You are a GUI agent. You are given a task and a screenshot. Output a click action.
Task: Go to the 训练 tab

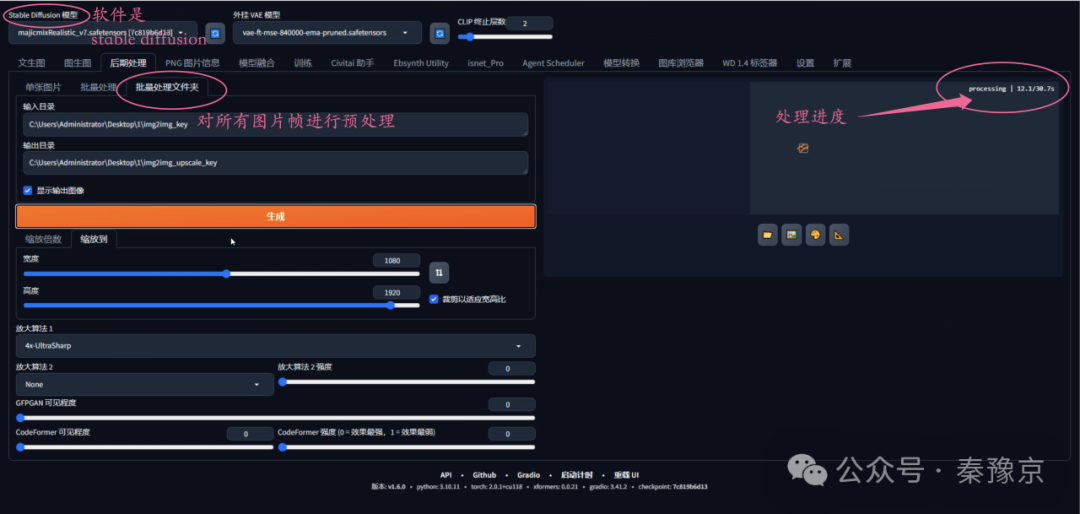click(303, 63)
